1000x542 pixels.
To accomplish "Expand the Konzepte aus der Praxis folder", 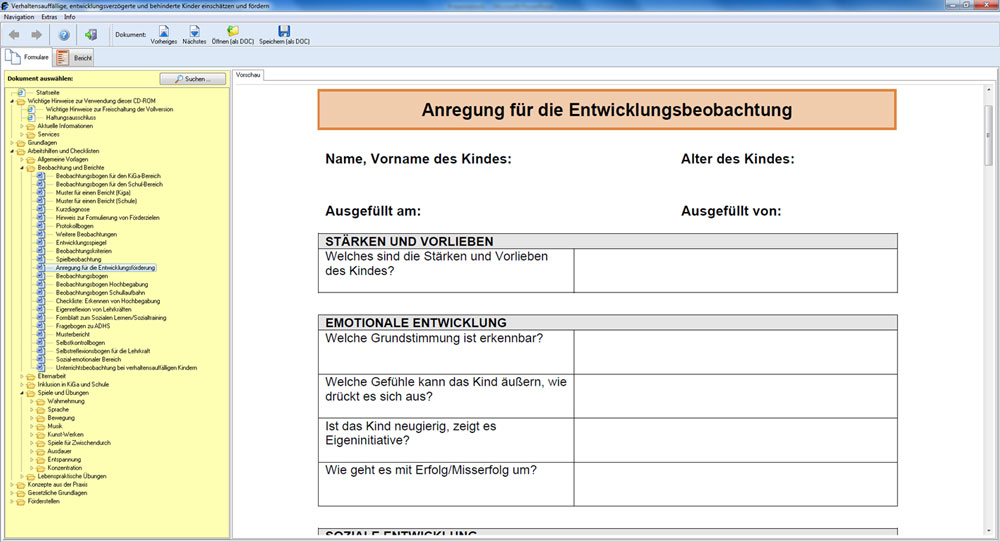I will click(x=11, y=485).
